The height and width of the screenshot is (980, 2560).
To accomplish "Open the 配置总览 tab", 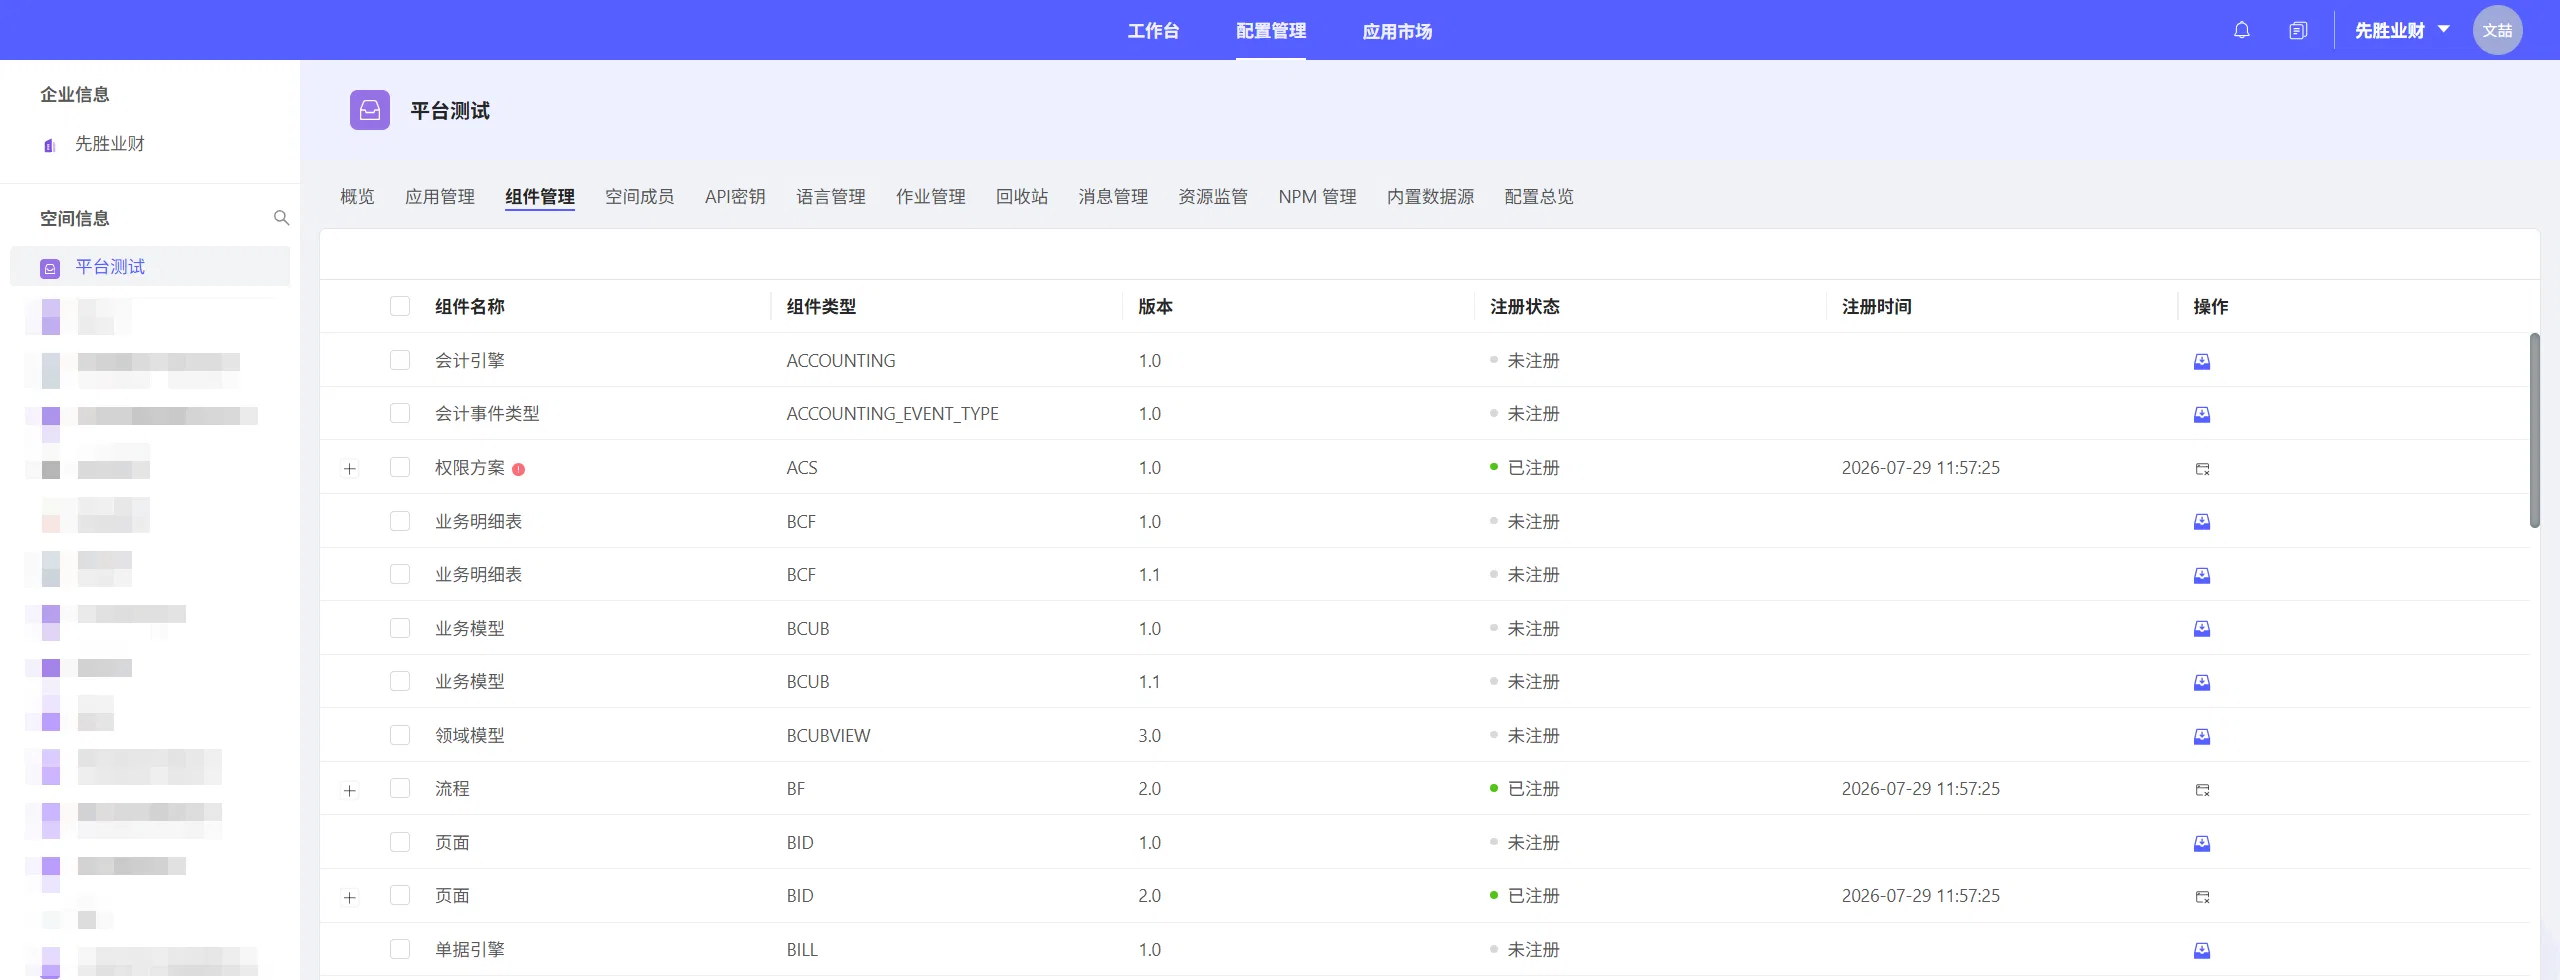I will pyautogui.click(x=1538, y=196).
